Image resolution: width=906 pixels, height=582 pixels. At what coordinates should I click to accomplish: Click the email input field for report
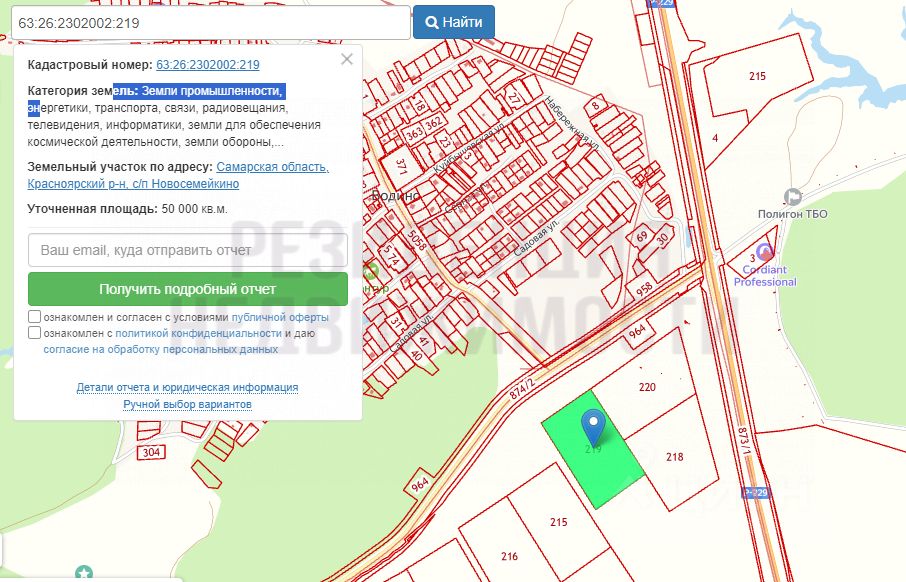tap(188, 250)
